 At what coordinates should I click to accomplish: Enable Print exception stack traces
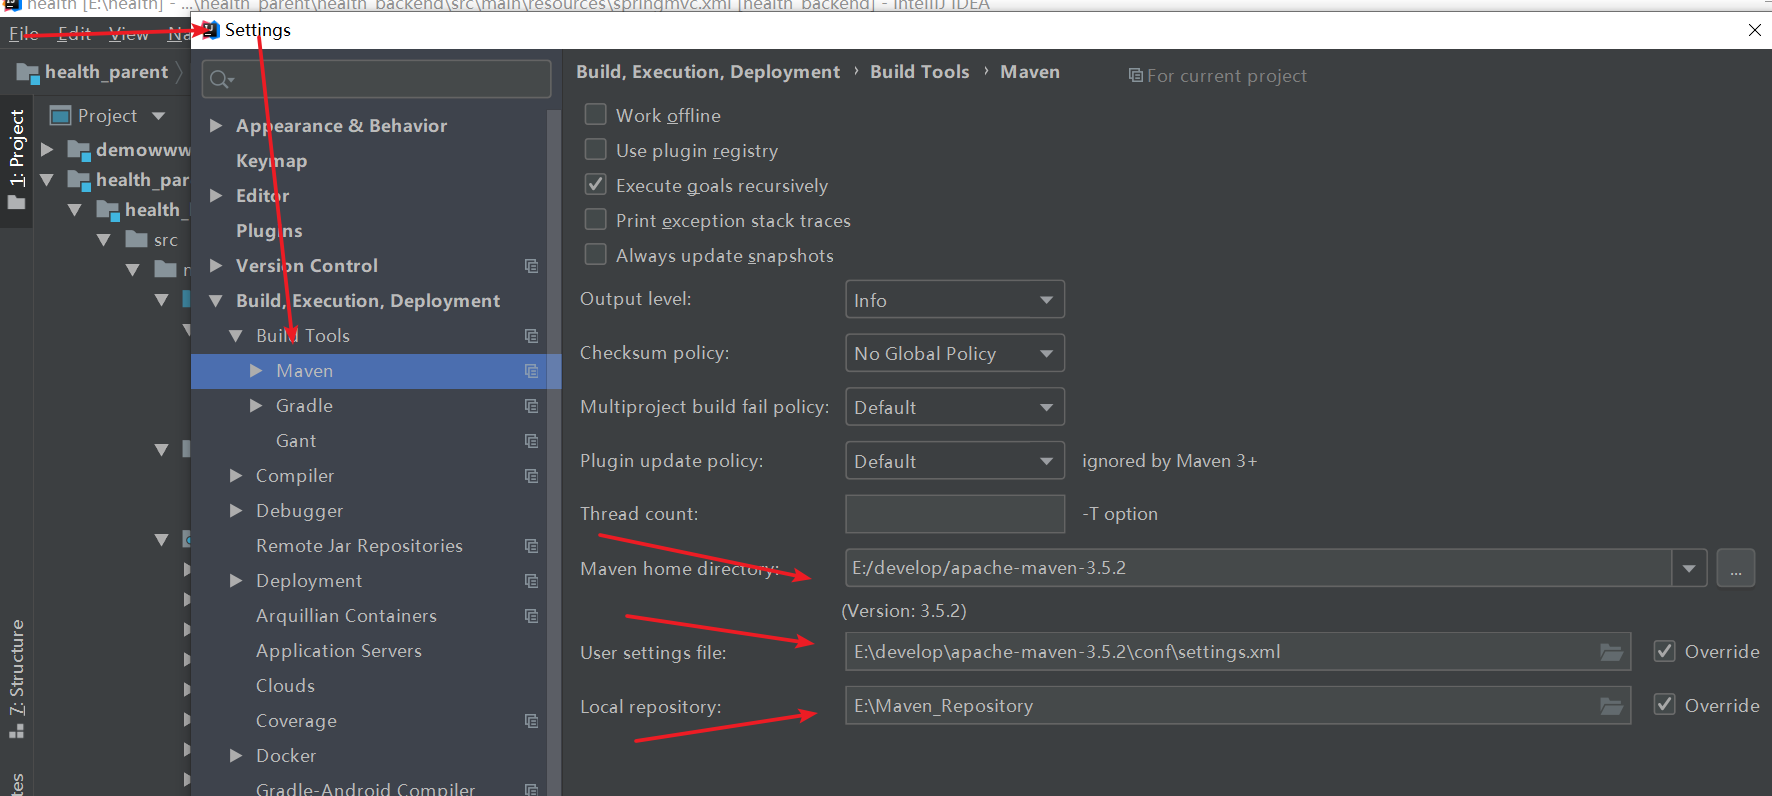(x=595, y=220)
